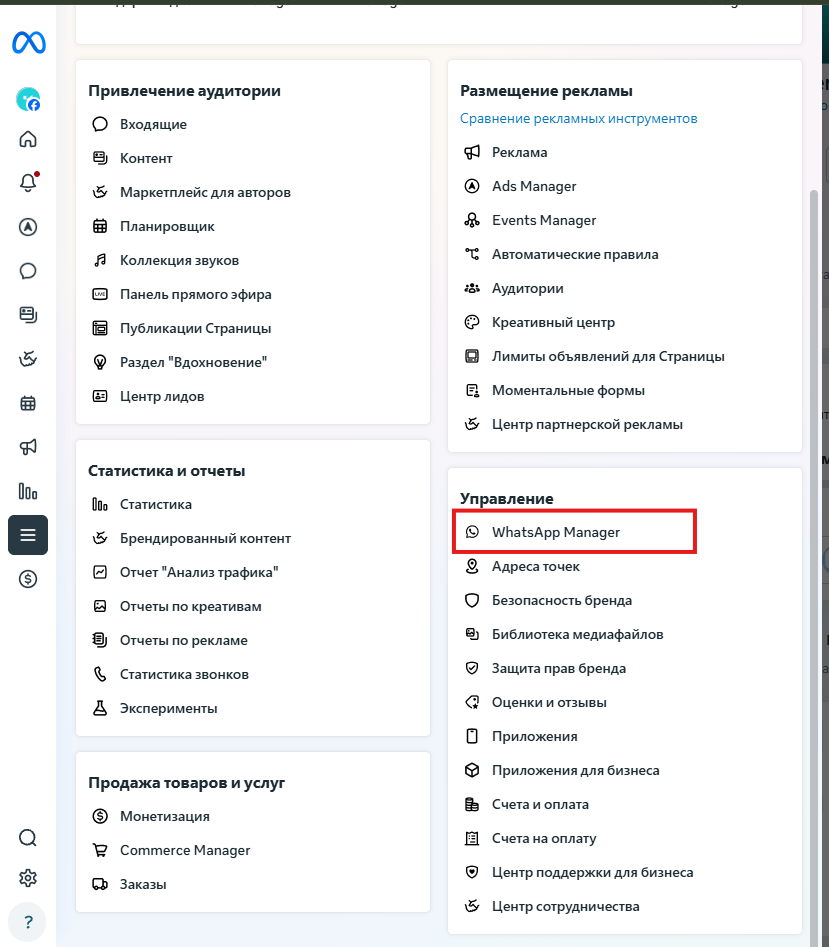This screenshot has width=829, height=947.
Task: Click the magnifier search icon in the sidebar
Action: click(28, 838)
